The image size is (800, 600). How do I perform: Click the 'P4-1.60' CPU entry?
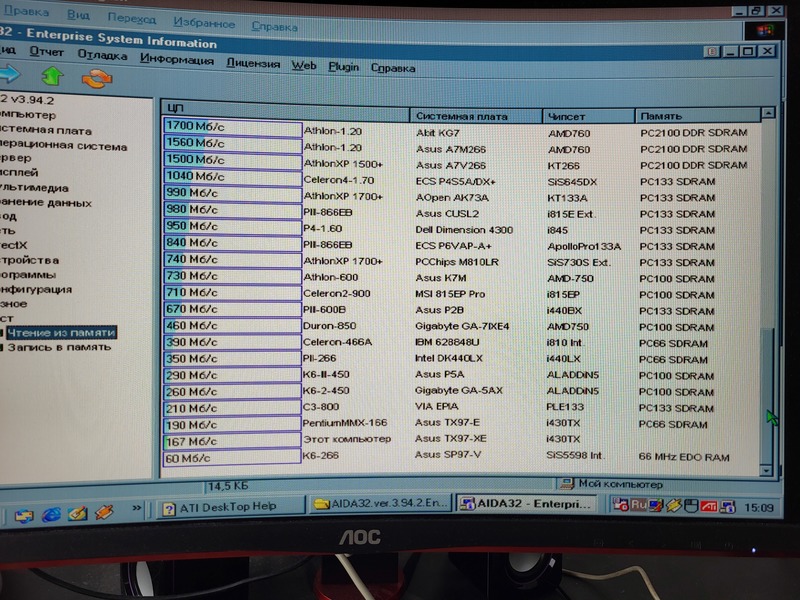click(322, 229)
